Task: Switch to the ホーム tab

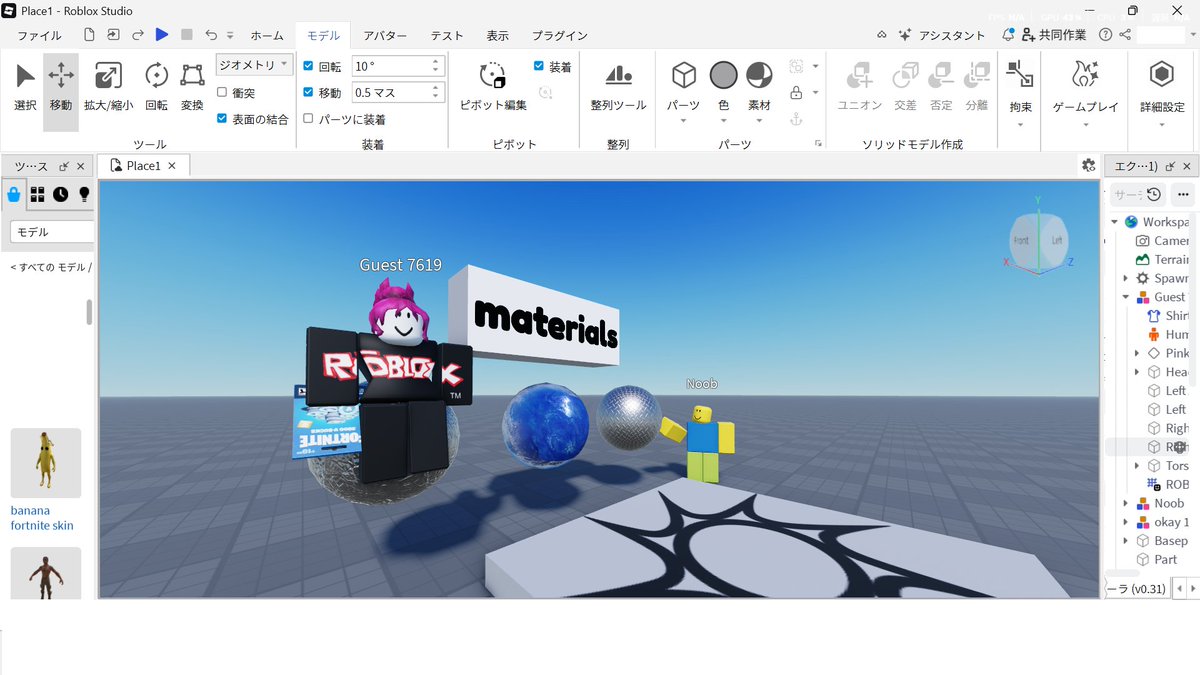Action: pyautogui.click(x=267, y=35)
